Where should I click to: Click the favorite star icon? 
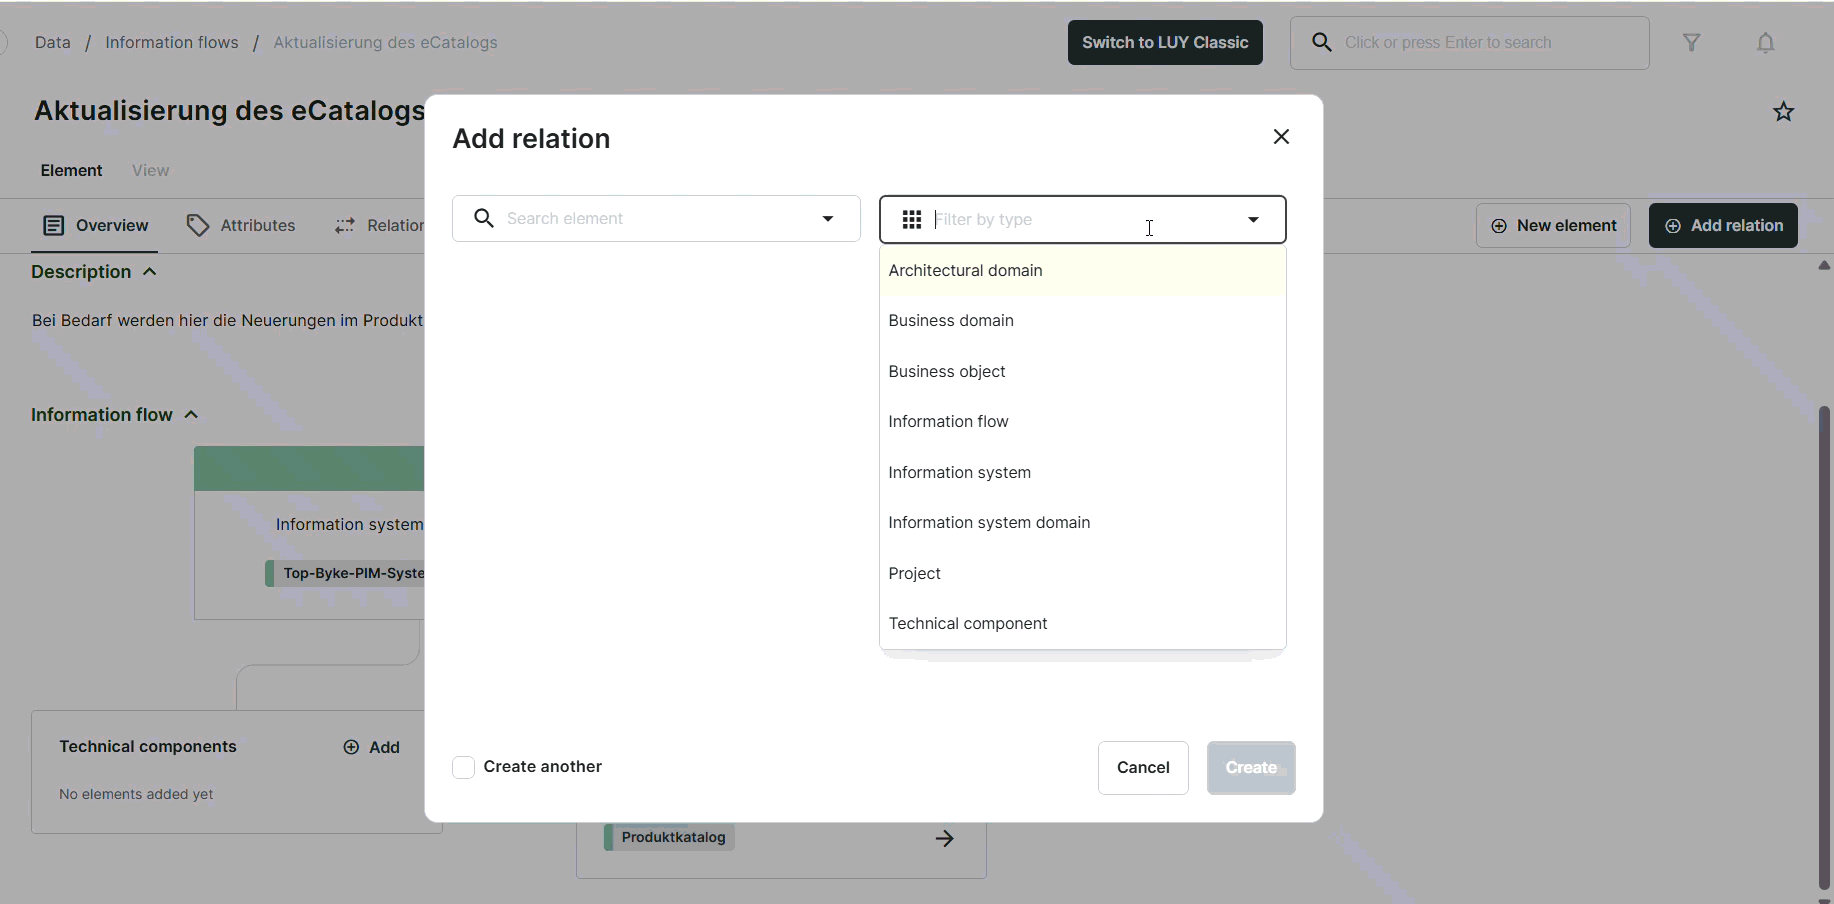point(1783,112)
